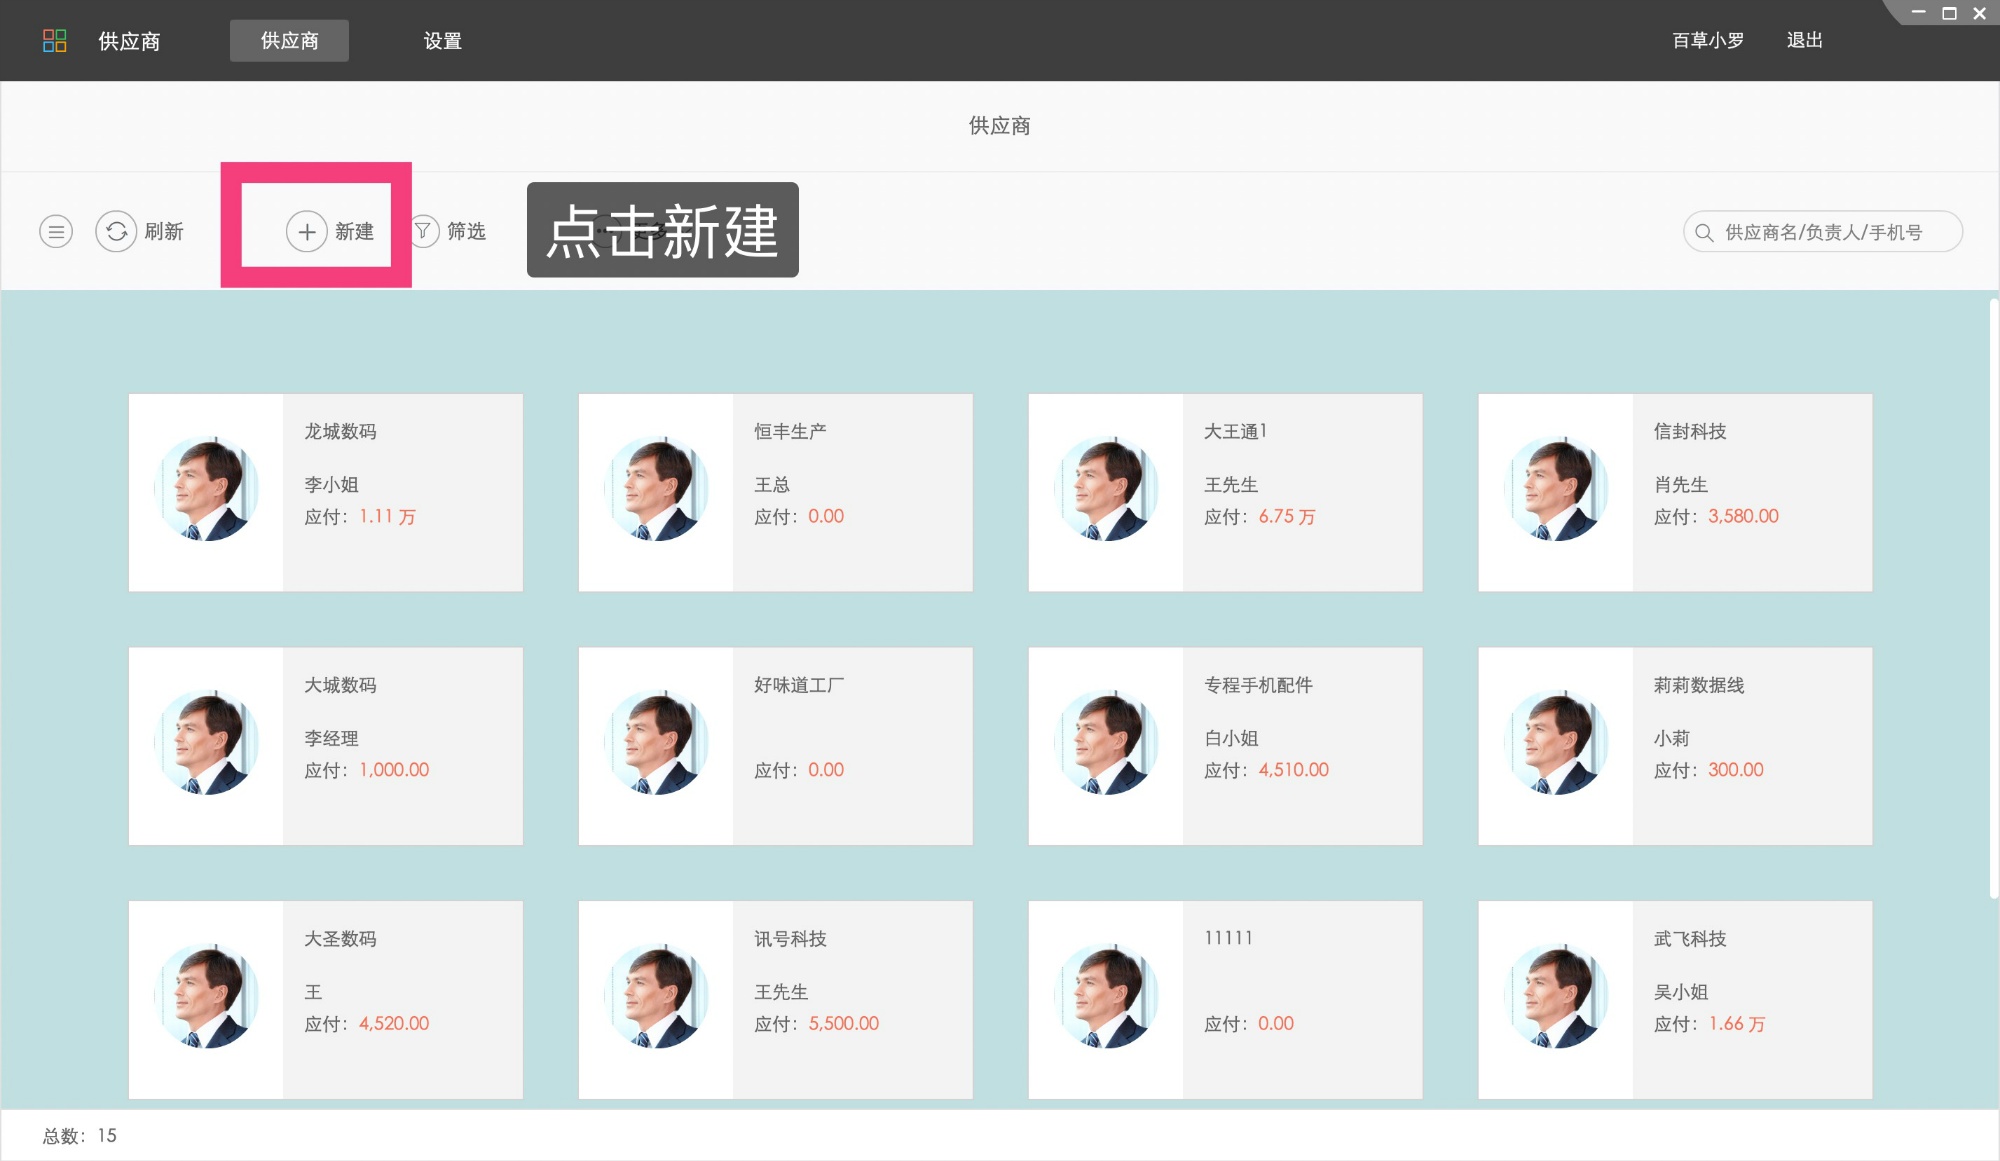The height and width of the screenshot is (1161, 2000).
Task: Click the magnifier icon in the search box
Action: (x=1703, y=231)
